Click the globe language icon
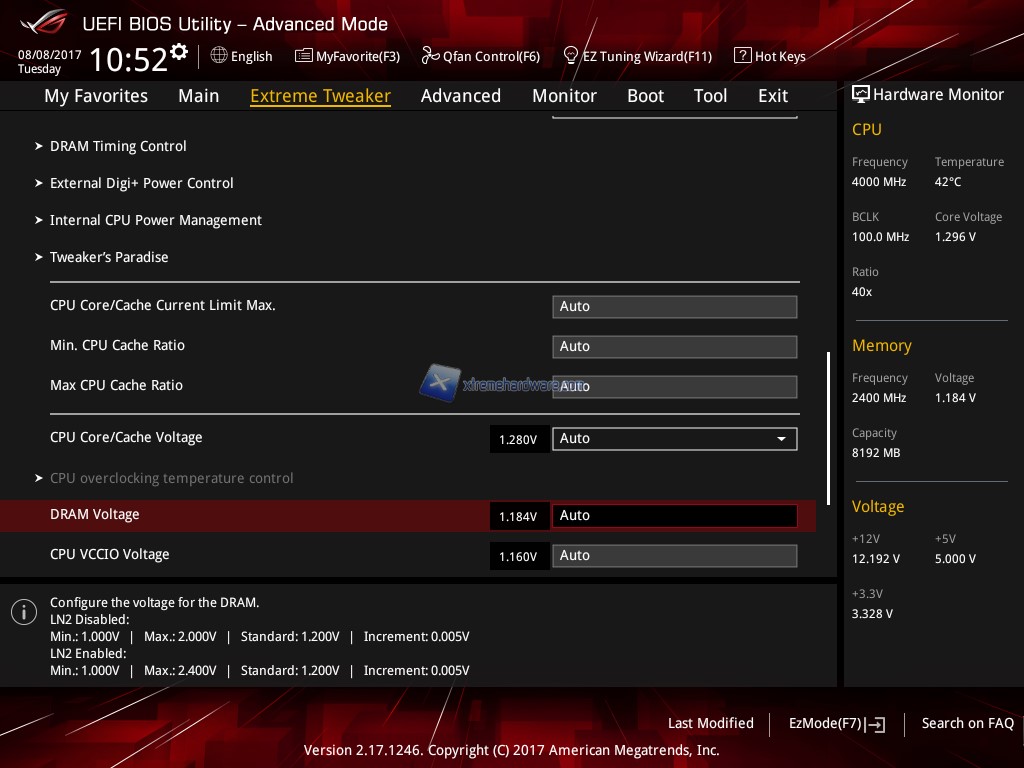 pyautogui.click(x=219, y=56)
